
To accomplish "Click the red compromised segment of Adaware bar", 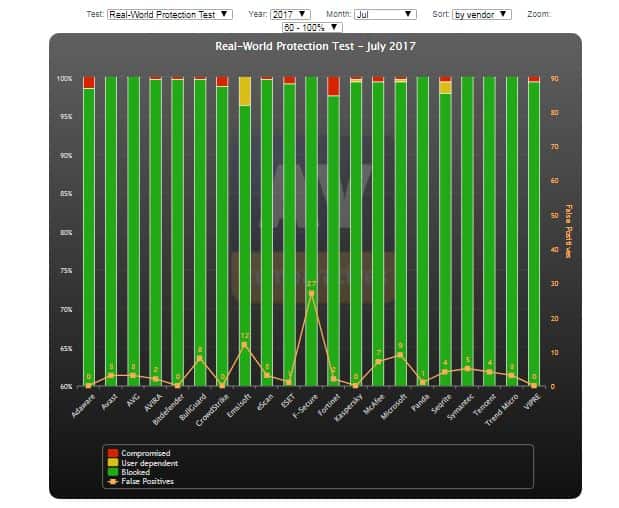I will pyautogui.click(x=89, y=82).
